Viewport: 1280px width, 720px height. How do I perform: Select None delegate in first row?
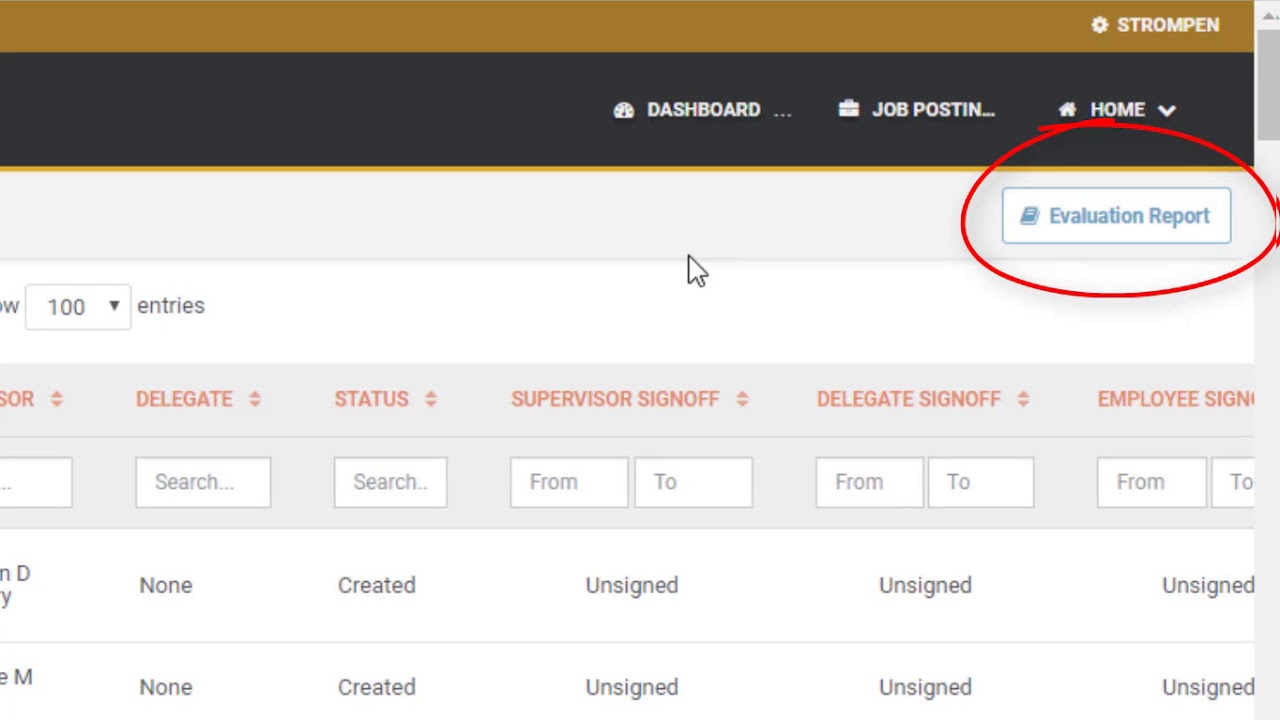(166, 585)
